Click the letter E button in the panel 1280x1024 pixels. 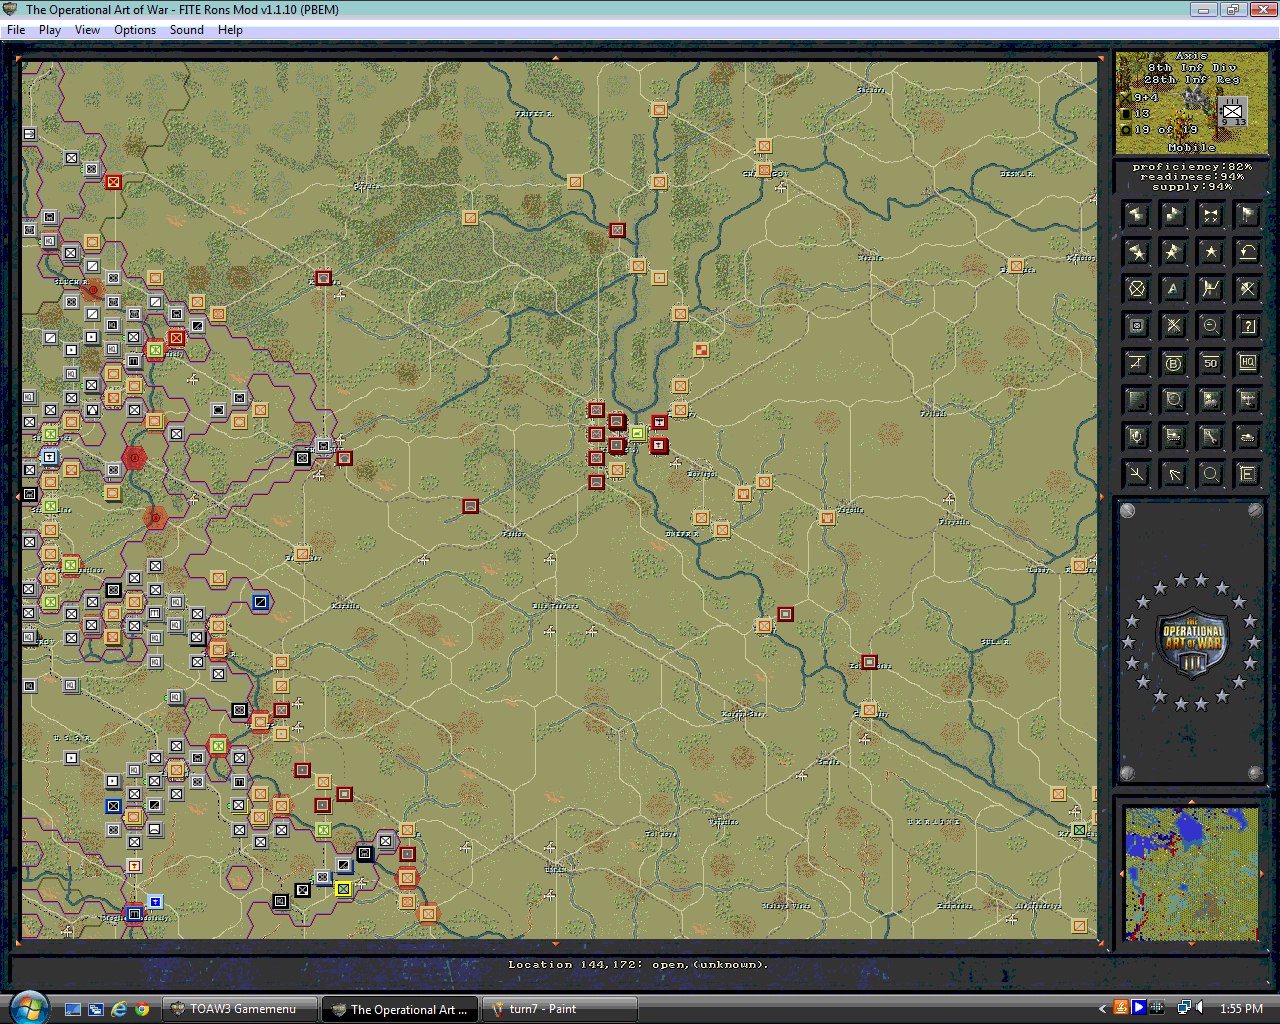(1247, 474)
